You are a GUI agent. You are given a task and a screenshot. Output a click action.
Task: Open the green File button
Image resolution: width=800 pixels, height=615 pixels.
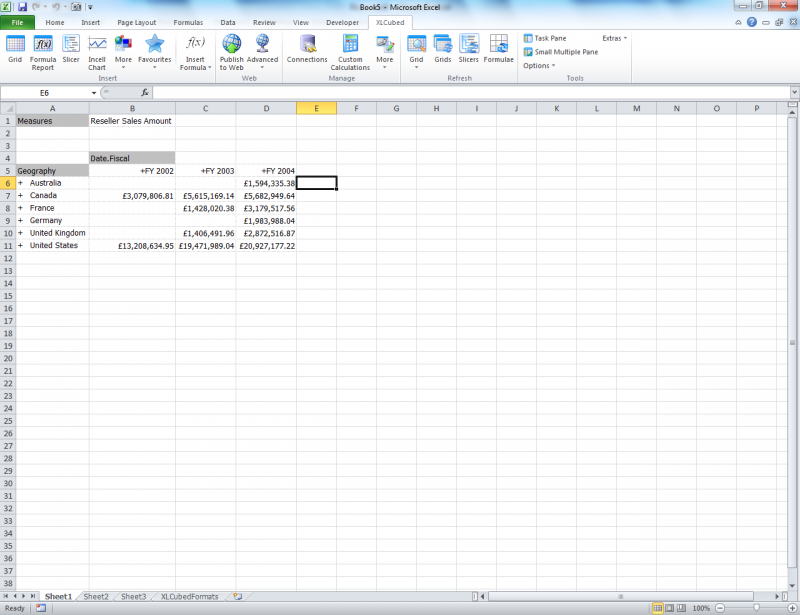tap(17, 21)
